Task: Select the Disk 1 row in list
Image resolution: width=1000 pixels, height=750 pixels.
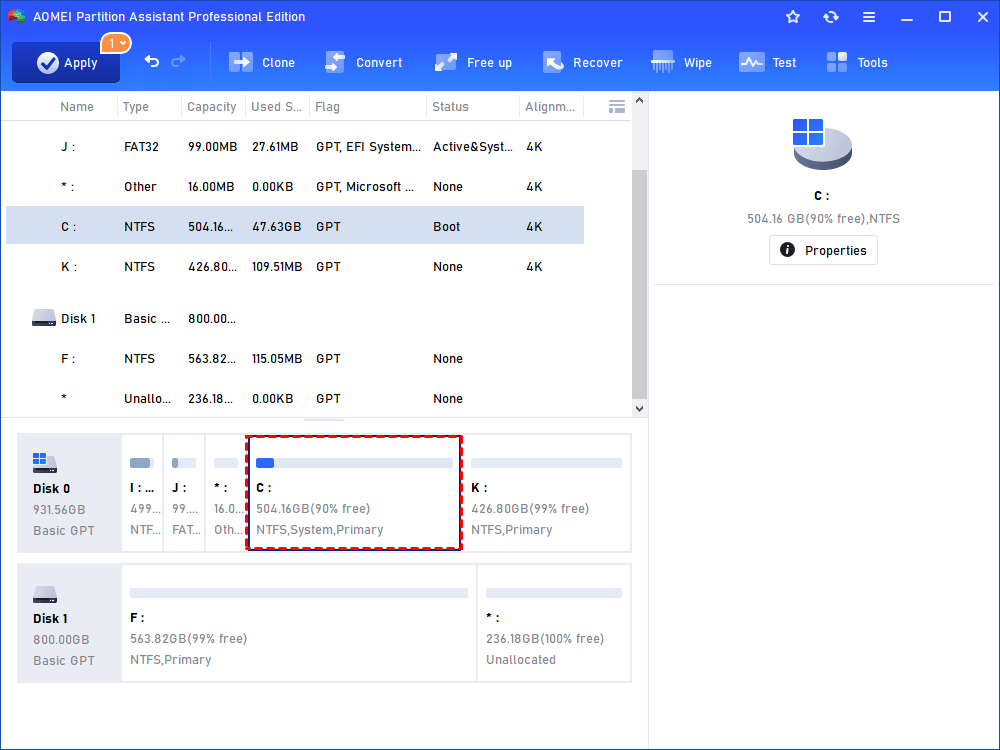Action: (x=295, y=318)
